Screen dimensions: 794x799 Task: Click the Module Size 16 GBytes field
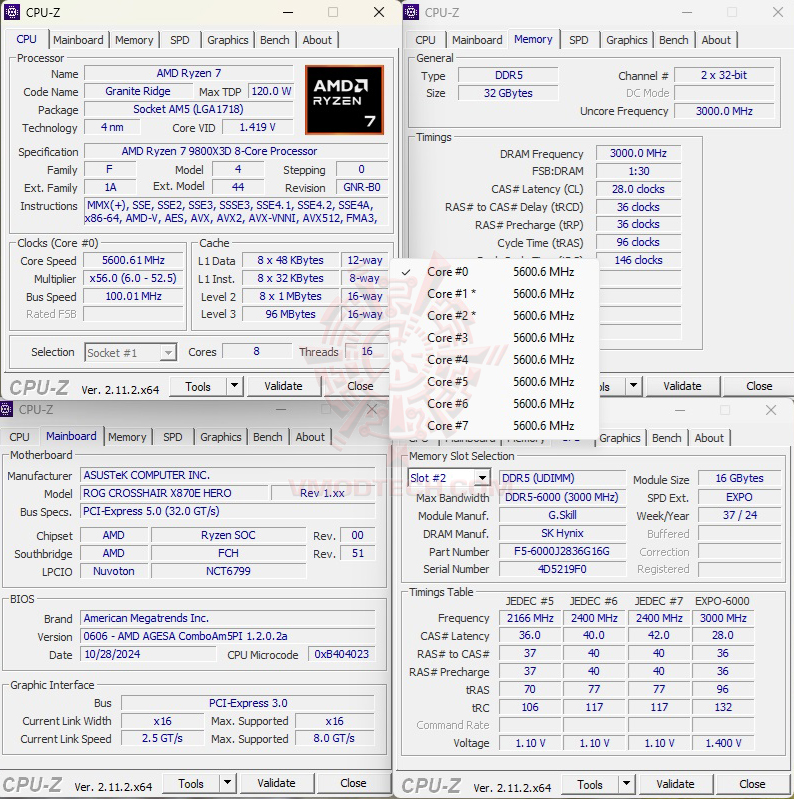(739, 478)
